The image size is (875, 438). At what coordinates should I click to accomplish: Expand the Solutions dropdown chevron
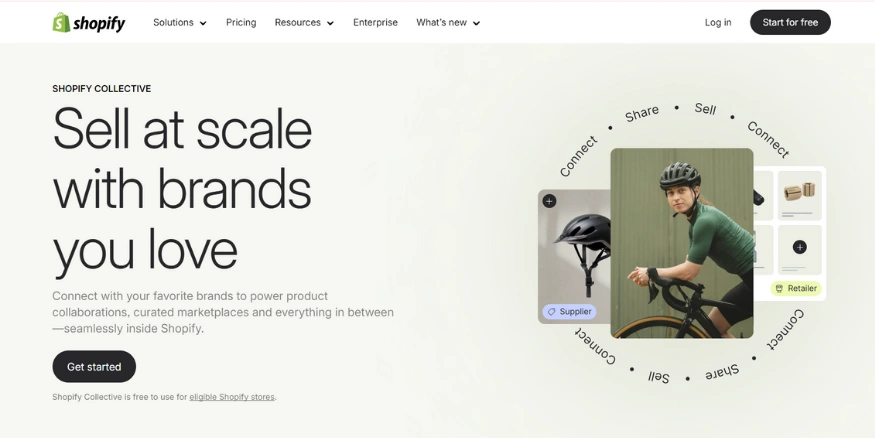pyautogui.click(x=203, y=23)
